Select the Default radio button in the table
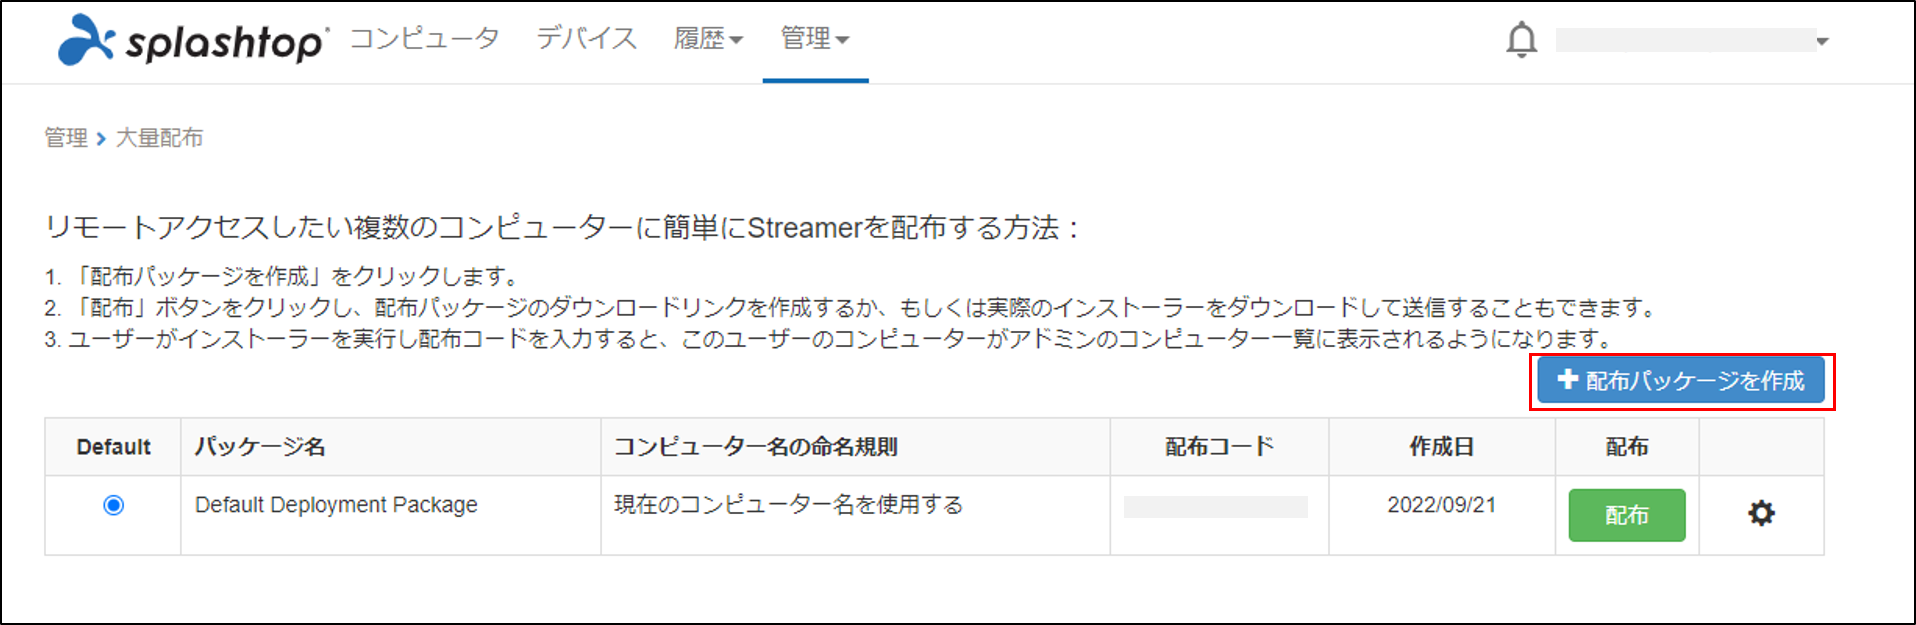 [112, 506]
